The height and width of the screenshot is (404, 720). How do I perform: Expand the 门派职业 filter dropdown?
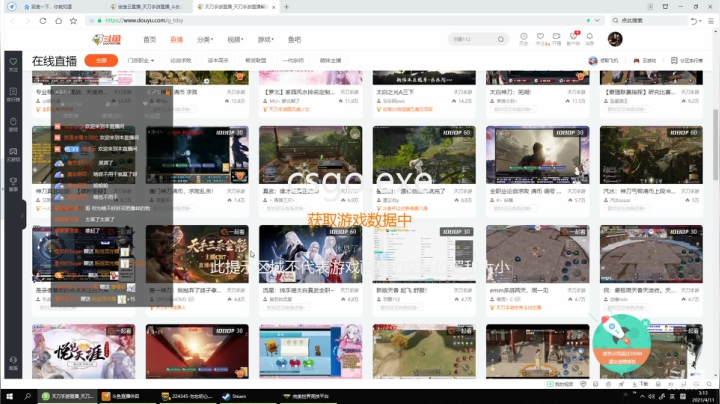coord(141,61)
